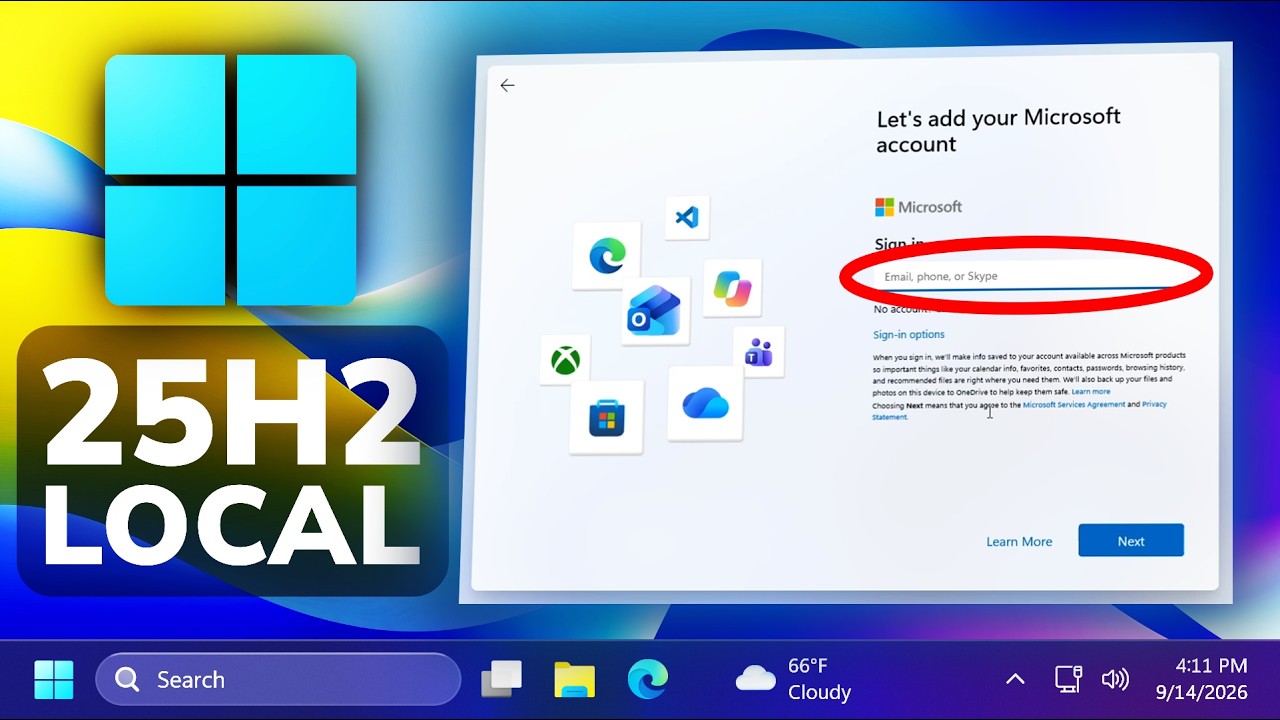Click the back arrow in setup window
1280x720 pixels.
[507, 86]
